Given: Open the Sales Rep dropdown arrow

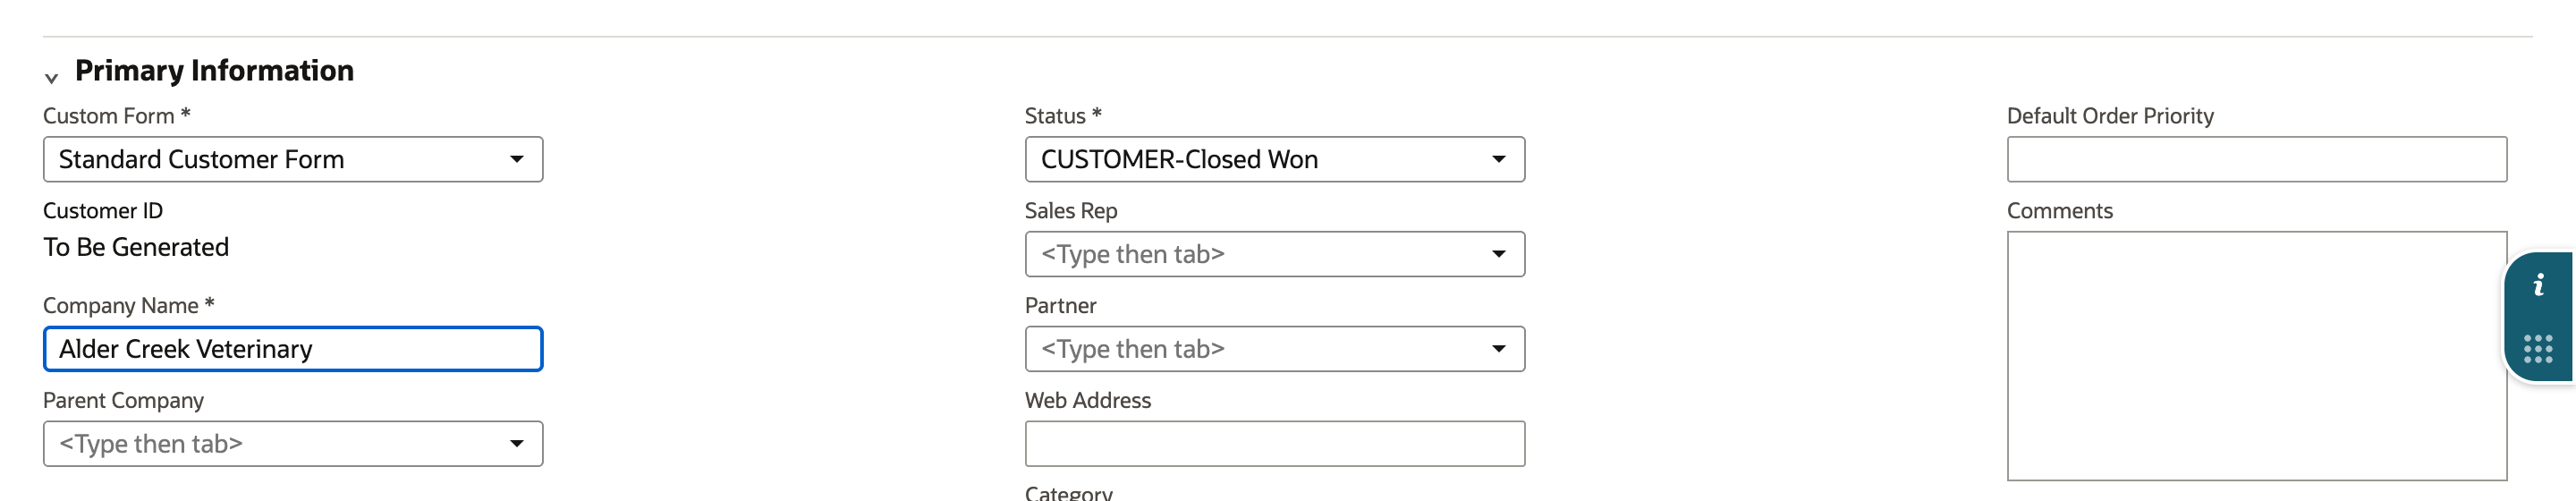Looking at the screenshot, I should [x=1498, y=254].
